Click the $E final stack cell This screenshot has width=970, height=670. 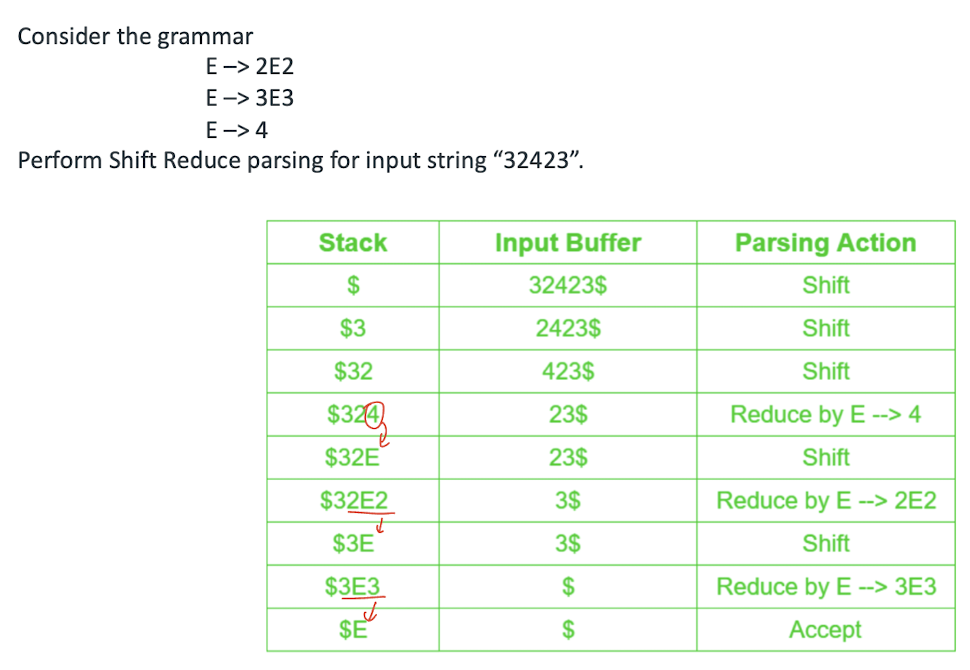(x=352, y=630)
